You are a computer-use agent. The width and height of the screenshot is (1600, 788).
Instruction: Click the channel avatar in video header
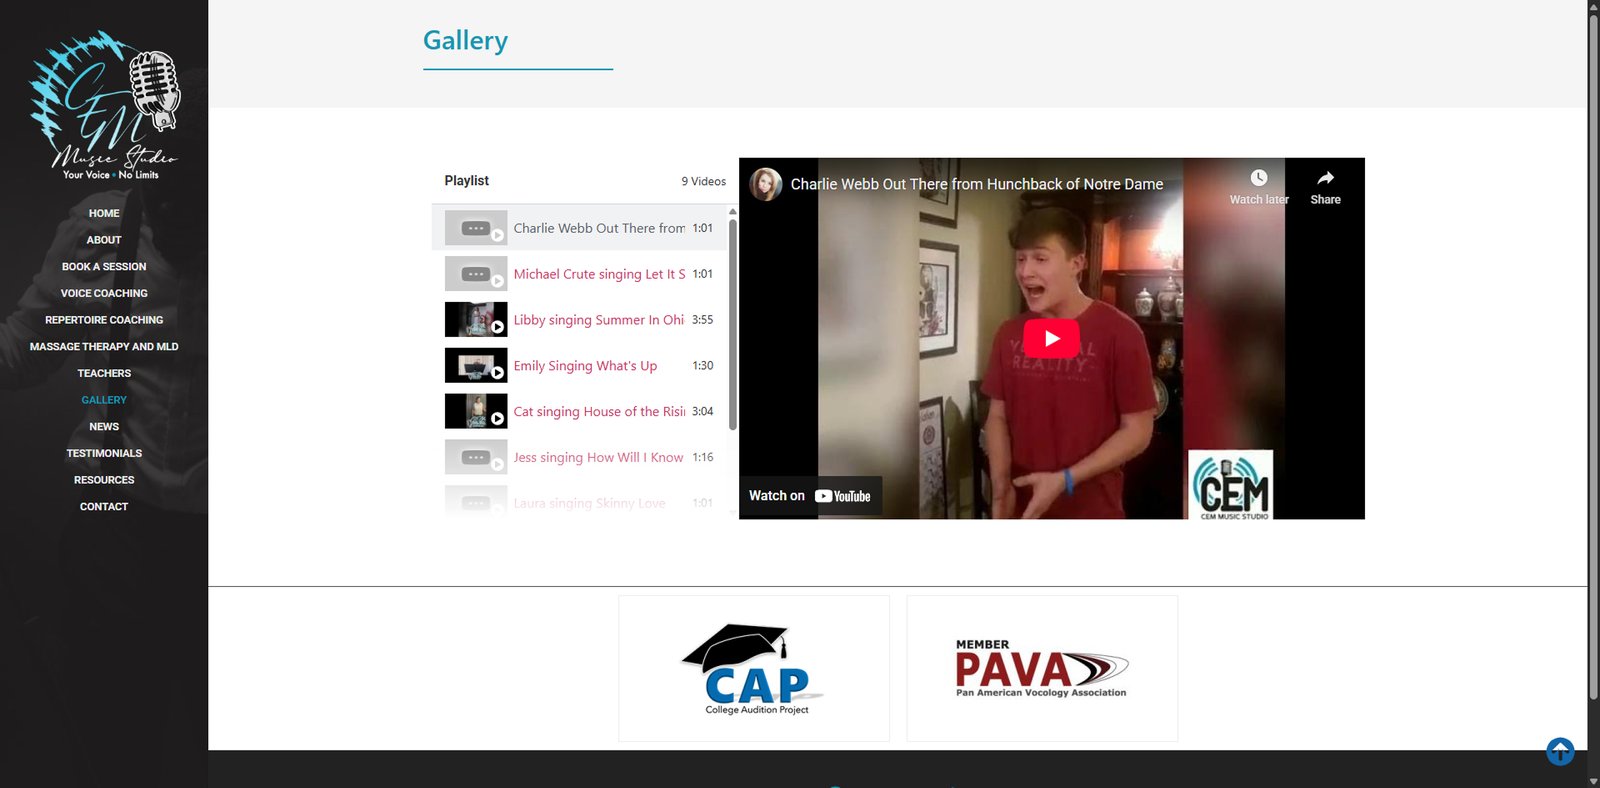(x=766, y=184)
